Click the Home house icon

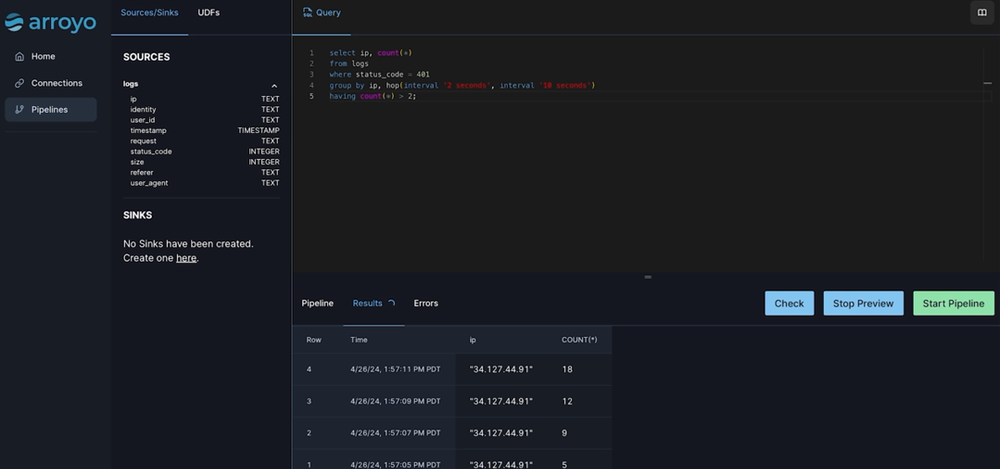(x=19, y=56)
